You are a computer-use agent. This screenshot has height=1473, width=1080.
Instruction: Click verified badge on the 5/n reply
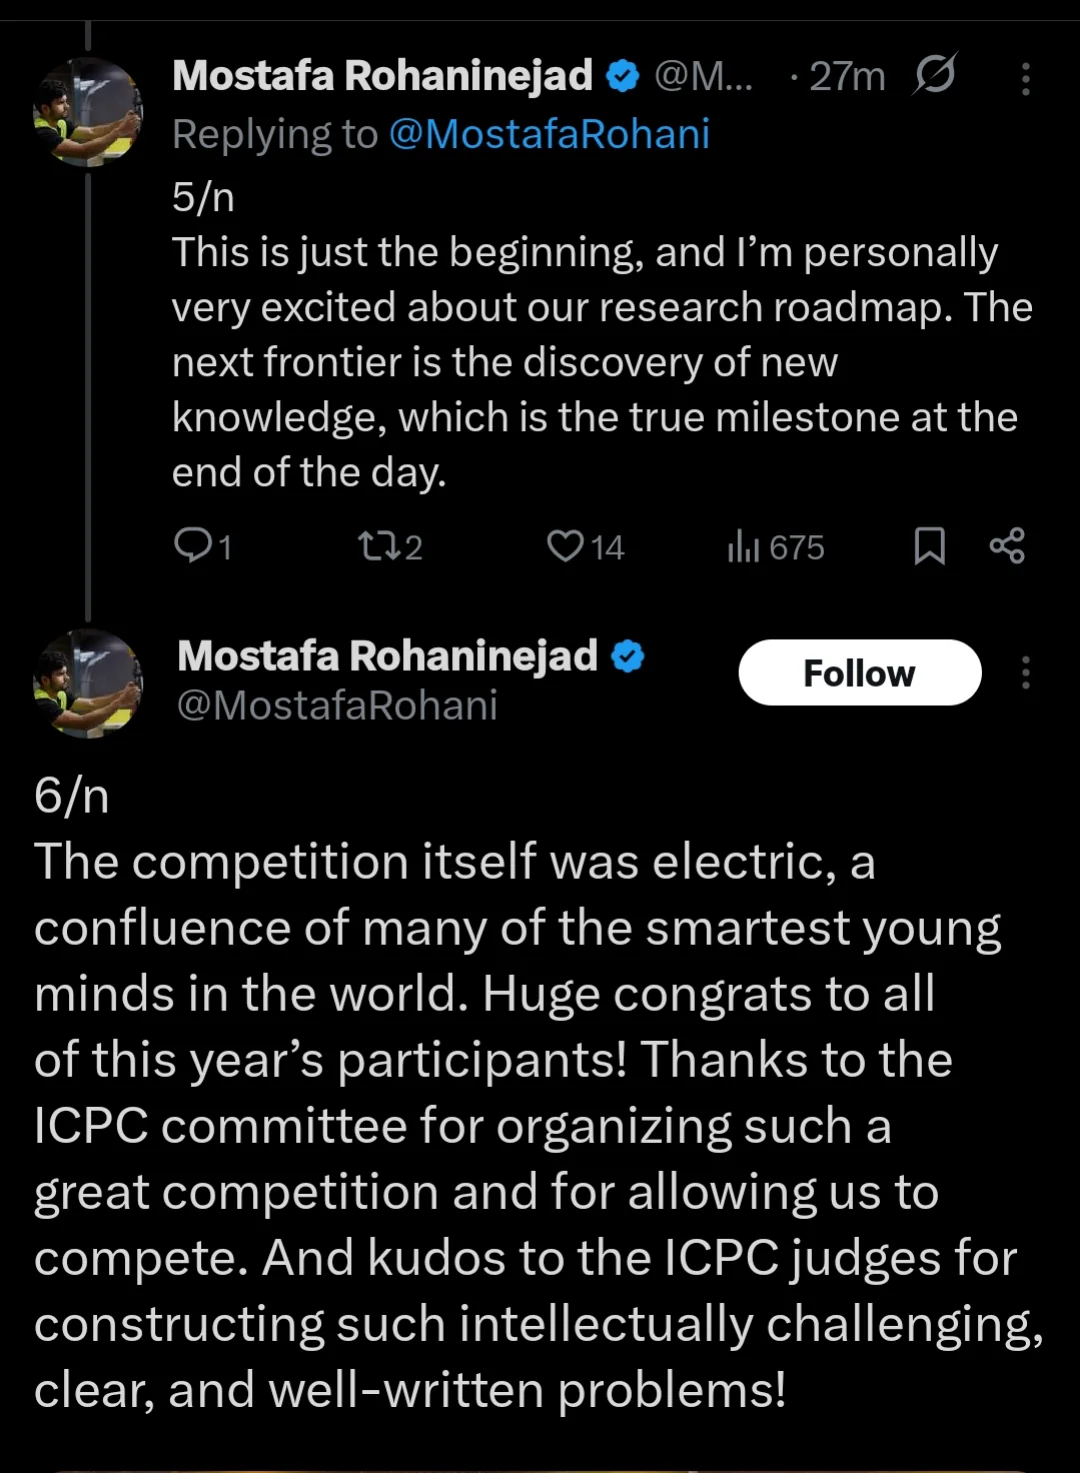(623, 76)
